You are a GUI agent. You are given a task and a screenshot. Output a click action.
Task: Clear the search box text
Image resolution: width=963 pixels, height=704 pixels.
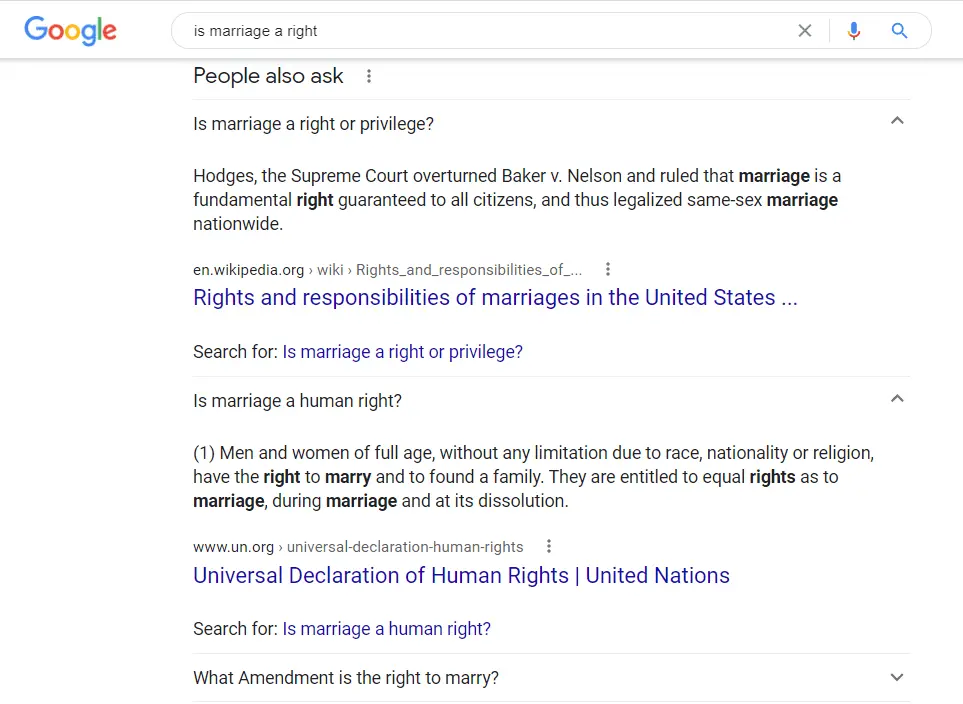pos(805,31)
